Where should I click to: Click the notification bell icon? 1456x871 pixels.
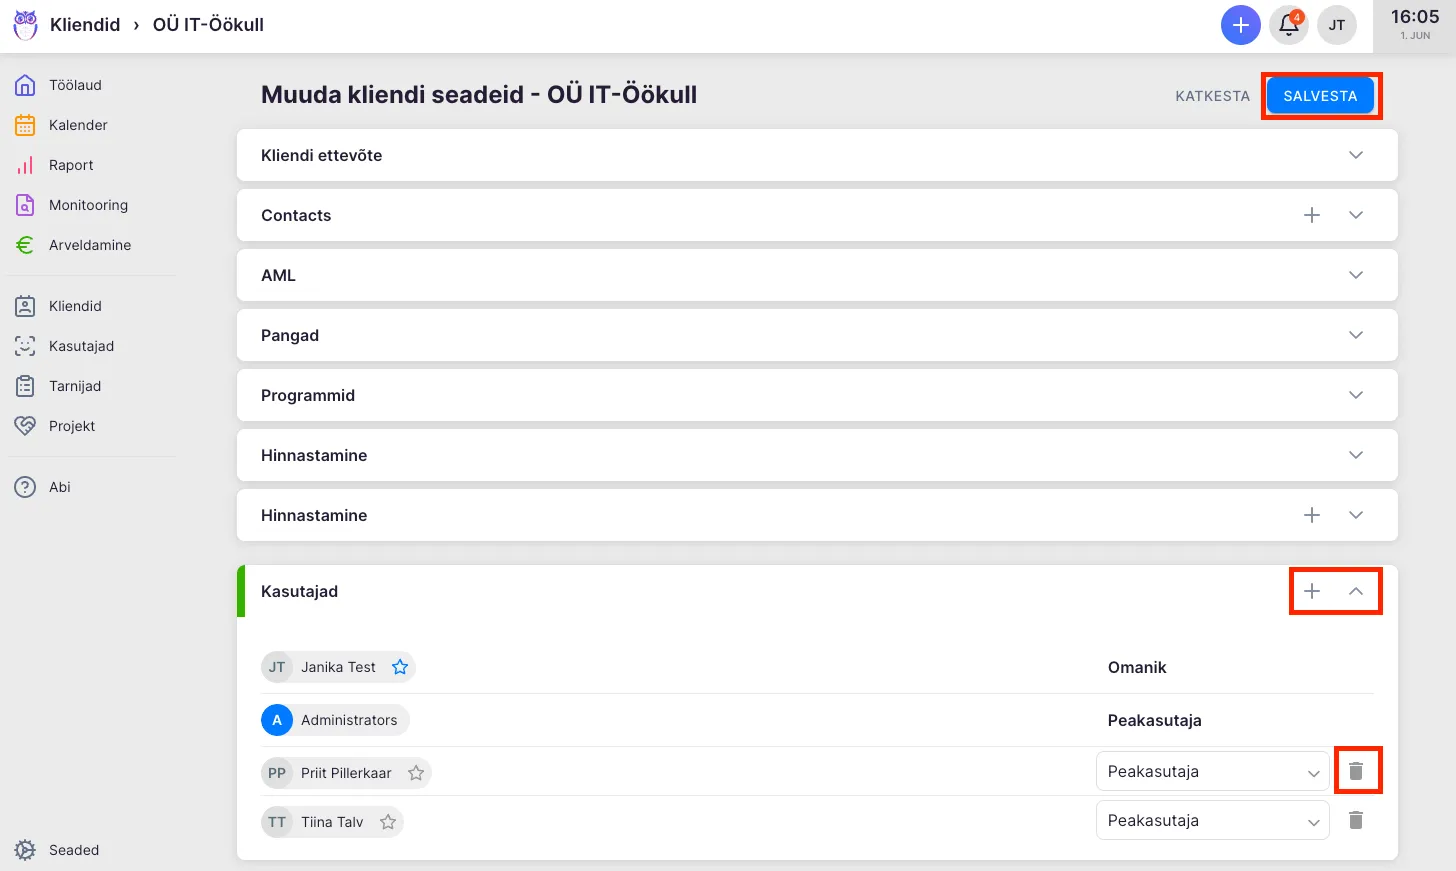1288,25
